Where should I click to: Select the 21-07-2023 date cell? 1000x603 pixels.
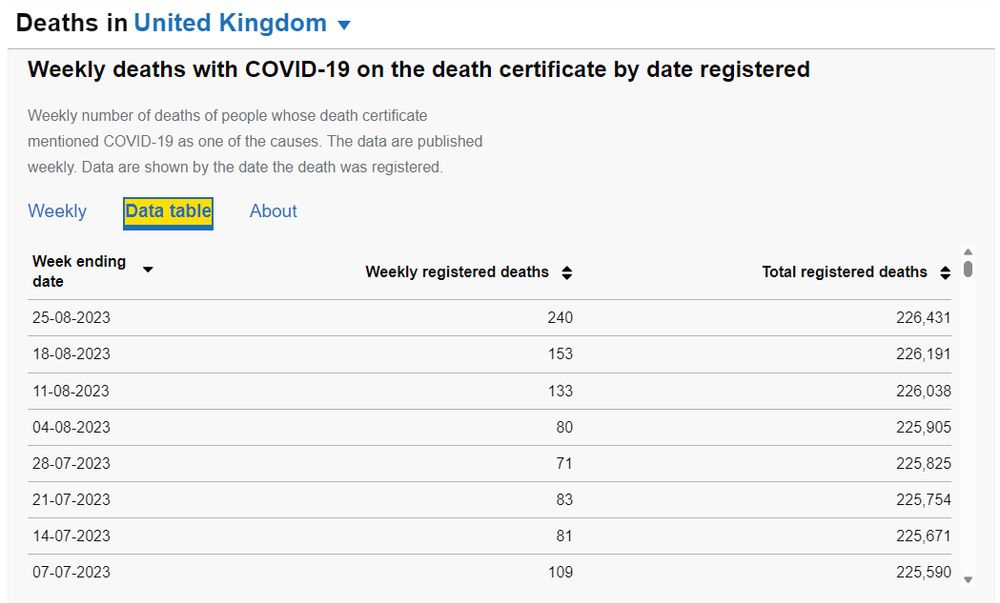70,499
